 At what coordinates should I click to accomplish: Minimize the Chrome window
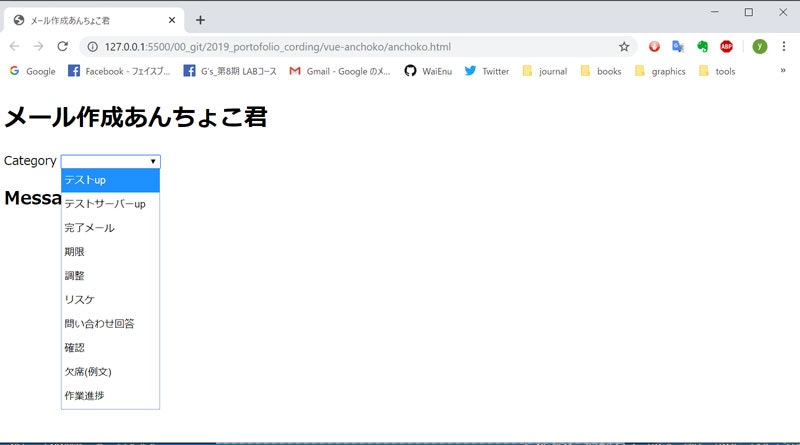[714, 12]
